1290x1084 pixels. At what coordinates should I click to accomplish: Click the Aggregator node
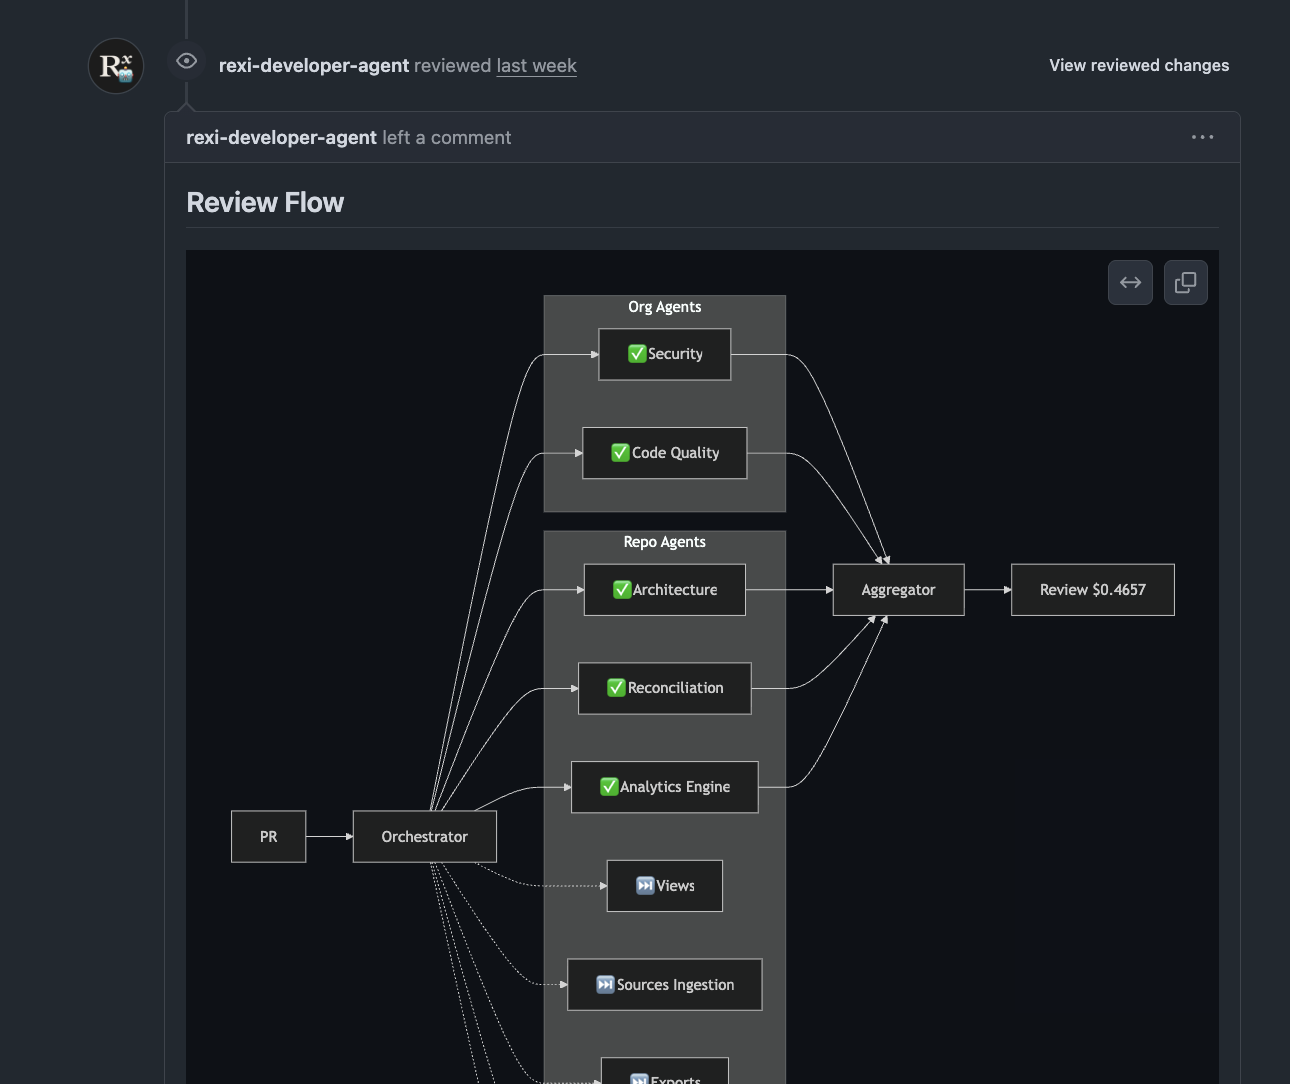(x=899, y=590)
